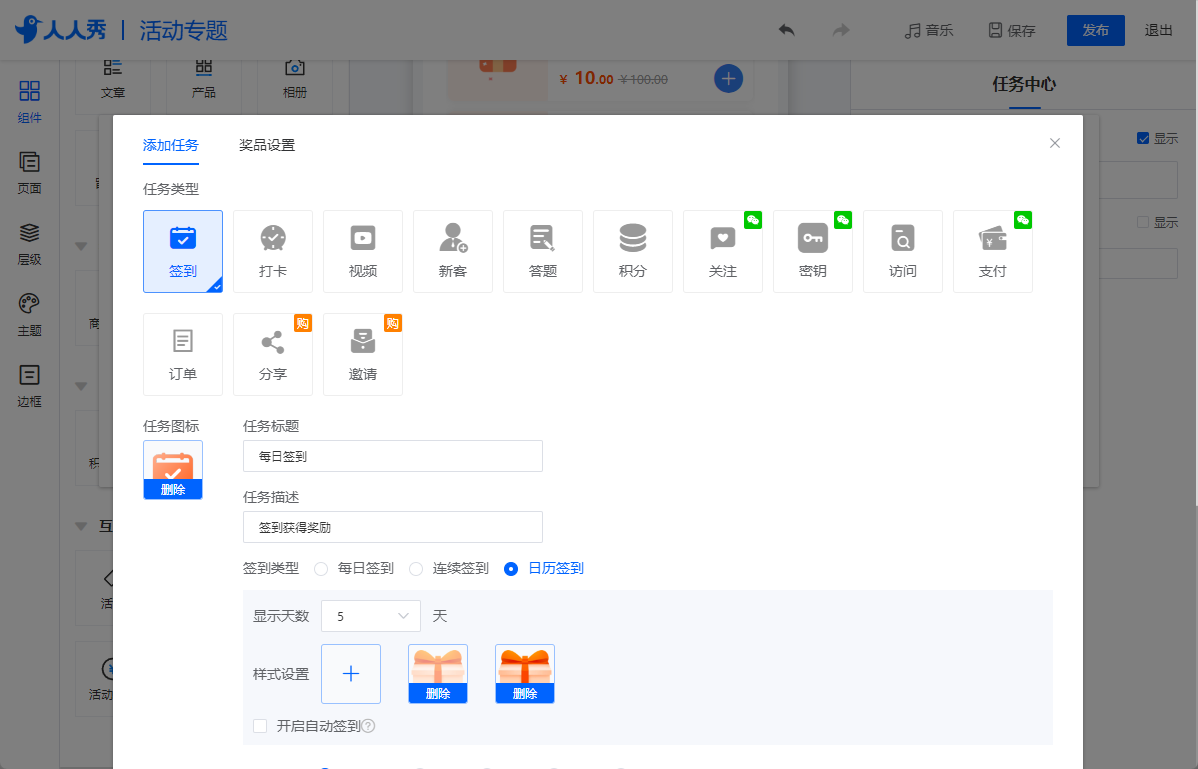Choose the 访问 task type

coord(903,251)
